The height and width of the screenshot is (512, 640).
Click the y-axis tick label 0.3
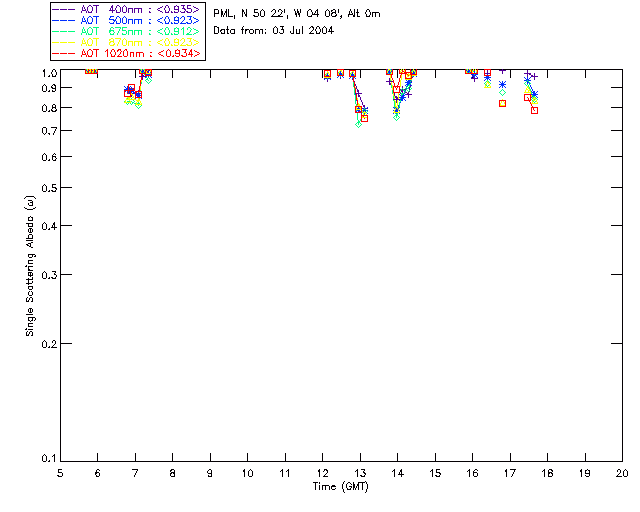pyautogui.click(x=47, y=275)
